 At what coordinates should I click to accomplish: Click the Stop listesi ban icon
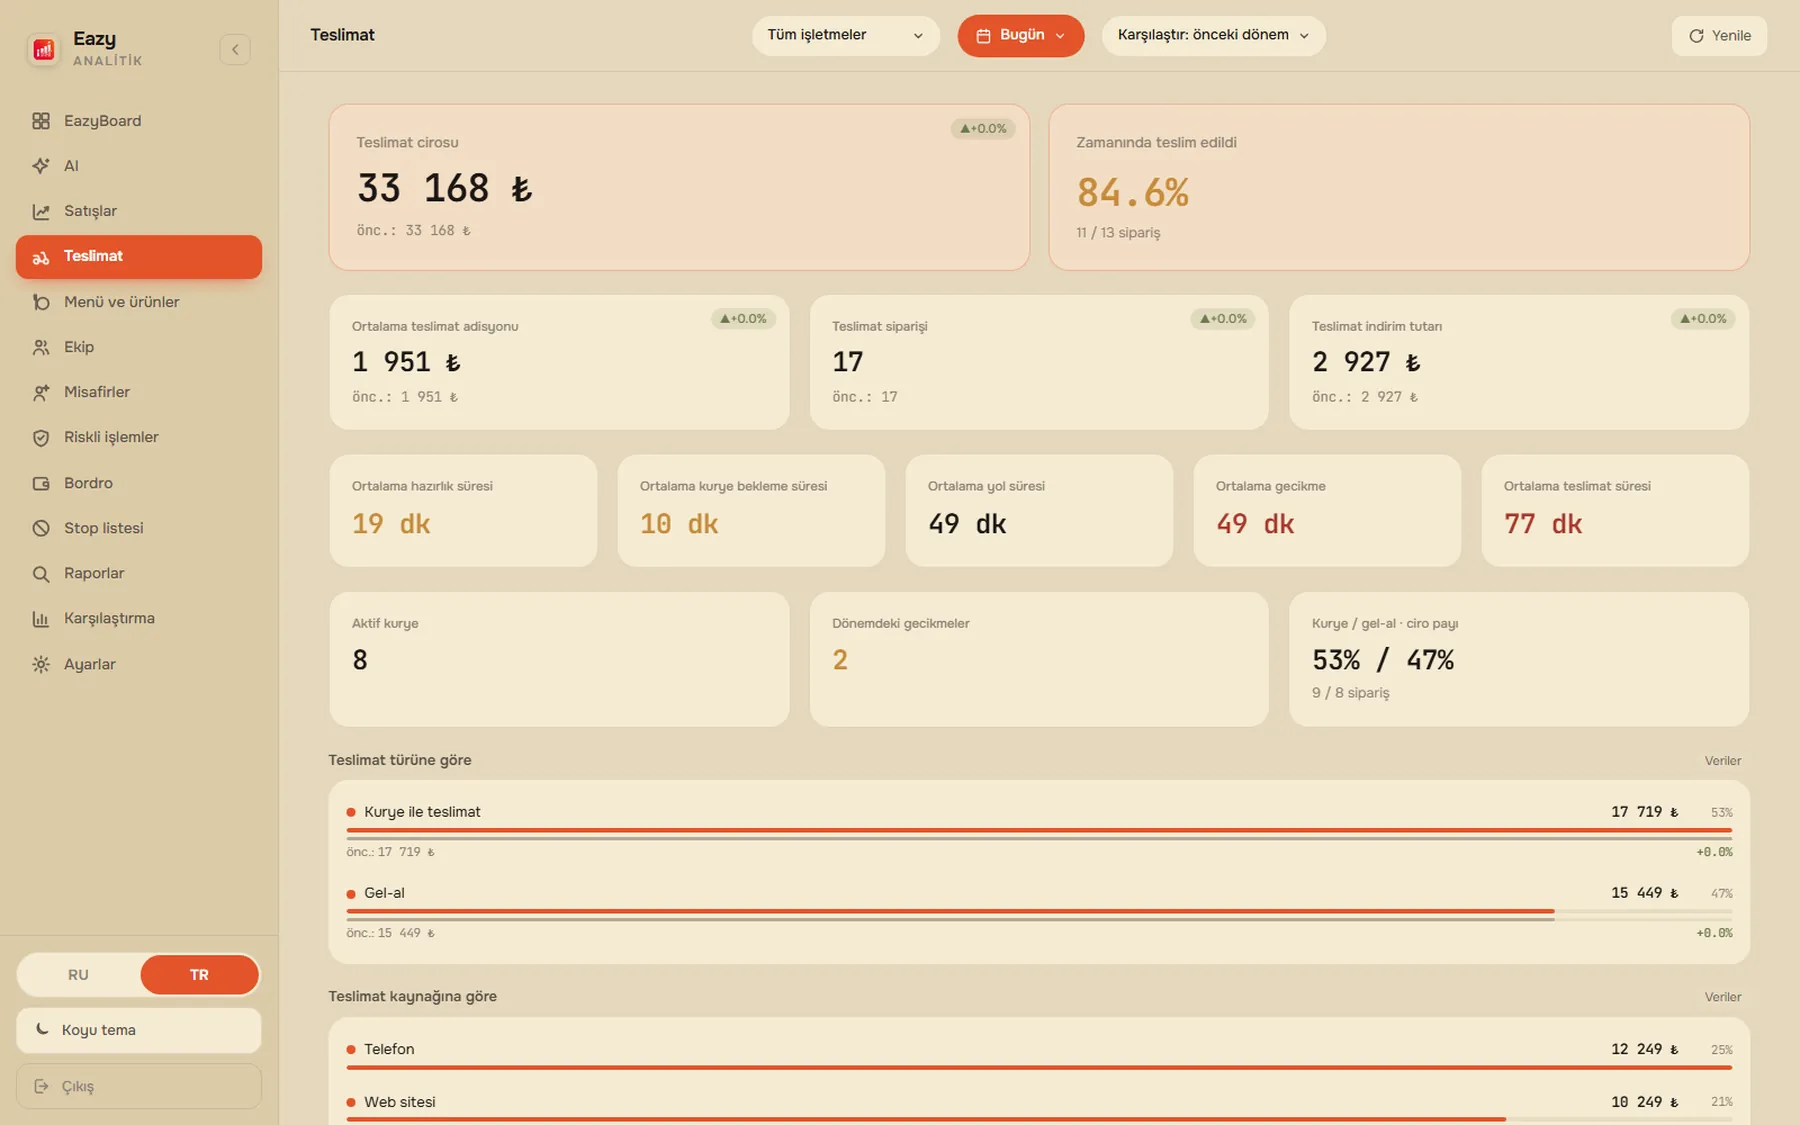click(x=41, y=528)
